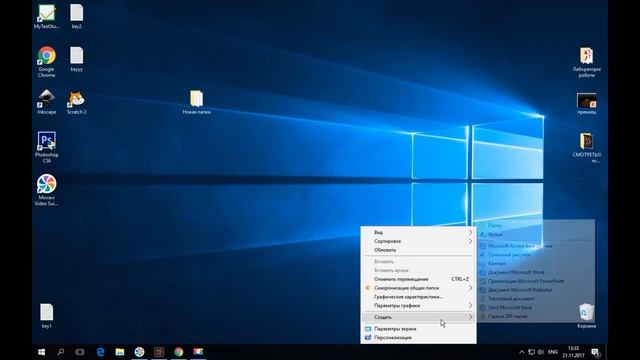Open Графические характеристики... from context menu
Screen dimensions: 640x360
[418, 297]
